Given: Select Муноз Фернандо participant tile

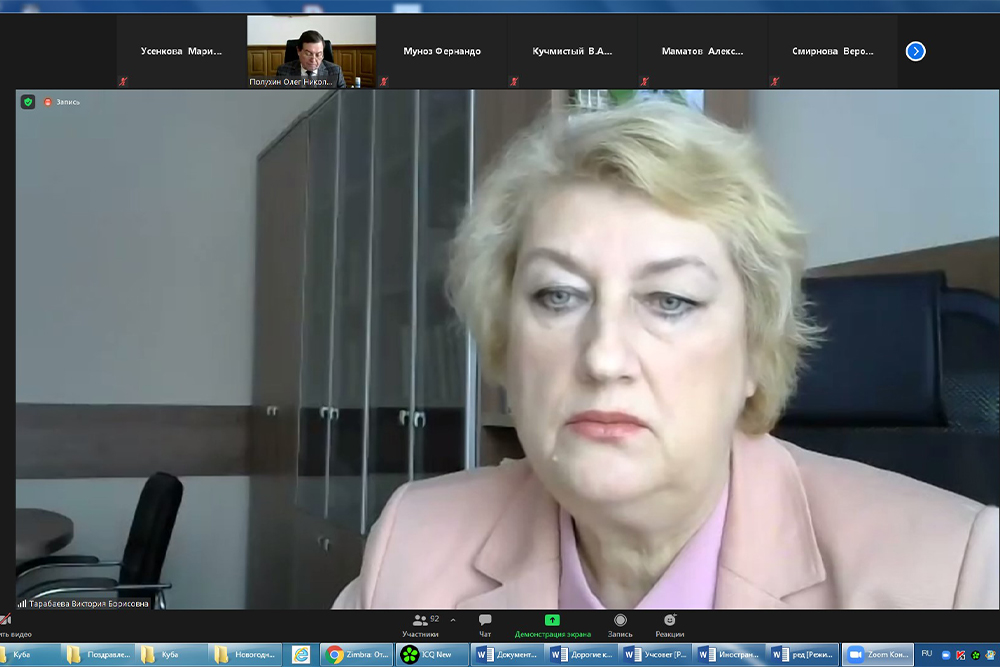Looking at the screenshot, I should point(441,51).
